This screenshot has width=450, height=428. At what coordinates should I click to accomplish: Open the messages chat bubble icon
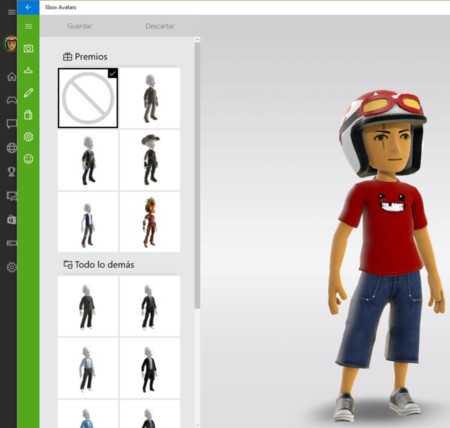[12, 124]
